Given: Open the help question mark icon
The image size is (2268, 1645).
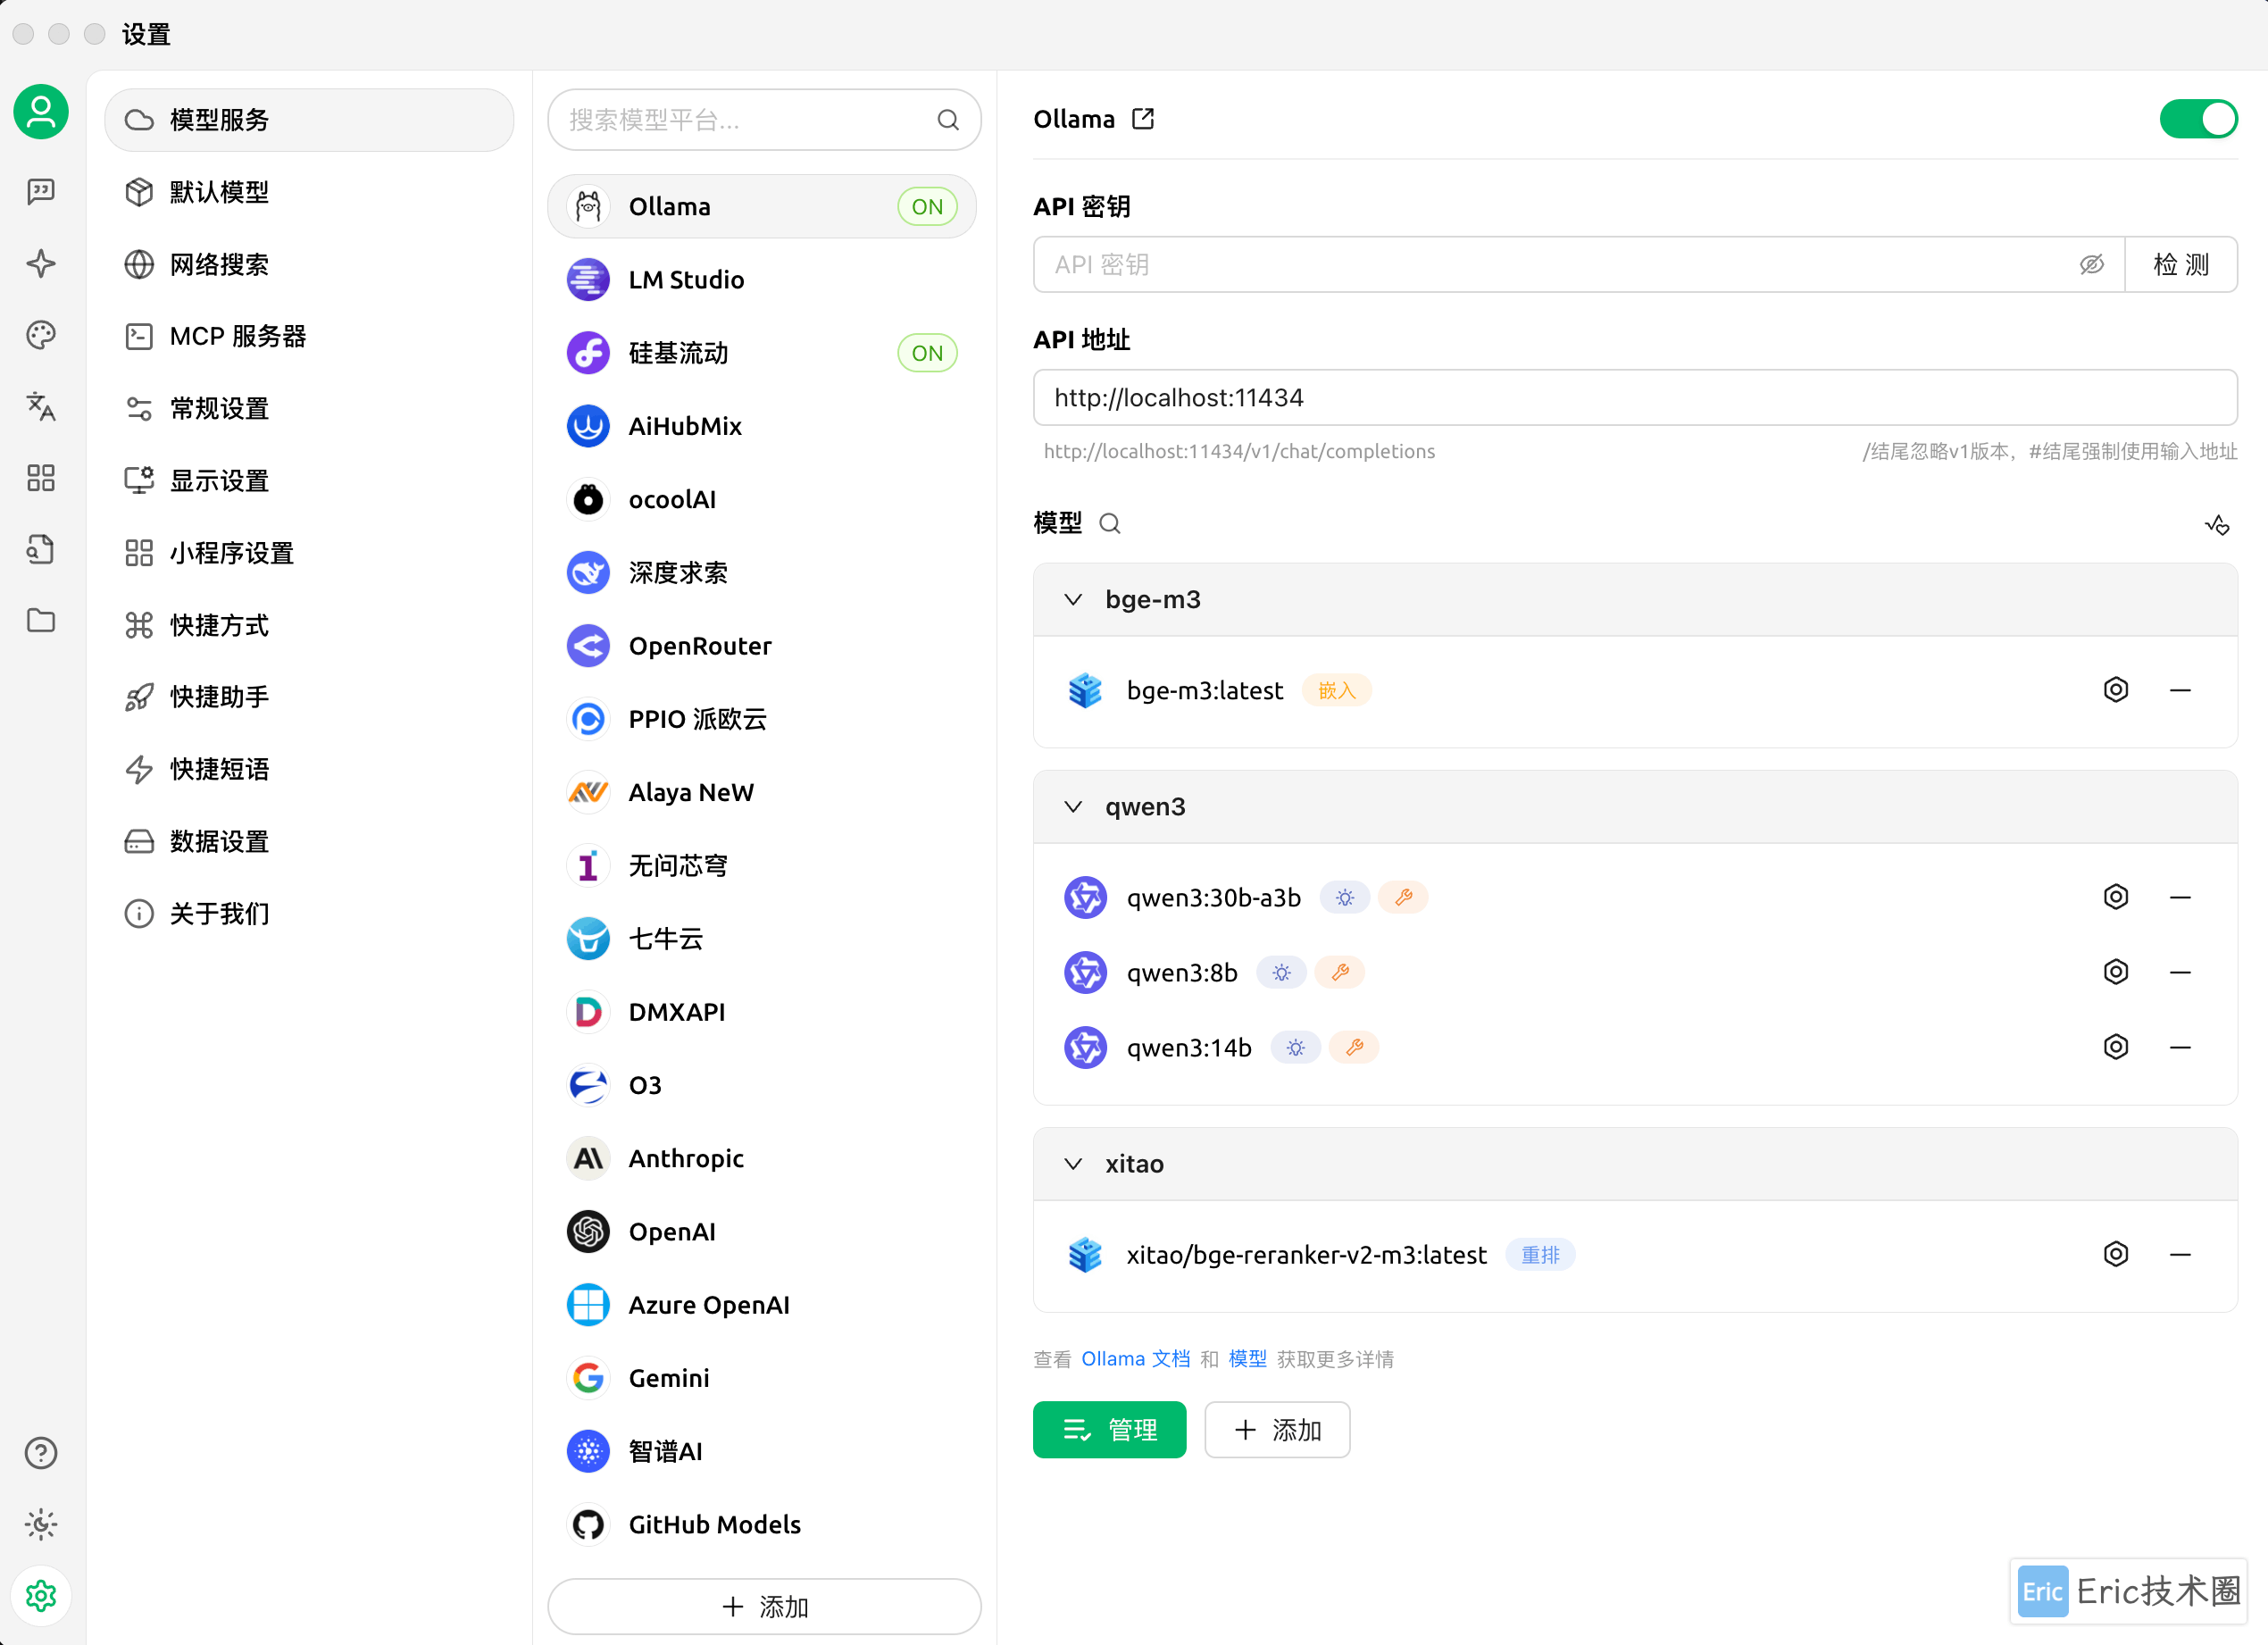Looking at the screenshot, I should pos(41,1453).
